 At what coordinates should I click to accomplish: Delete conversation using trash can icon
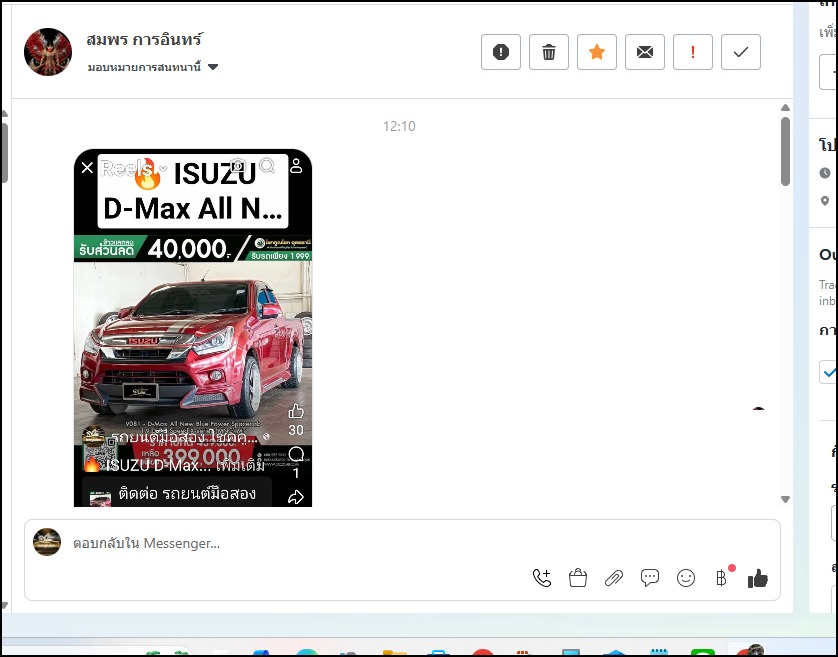click(549, 52)
